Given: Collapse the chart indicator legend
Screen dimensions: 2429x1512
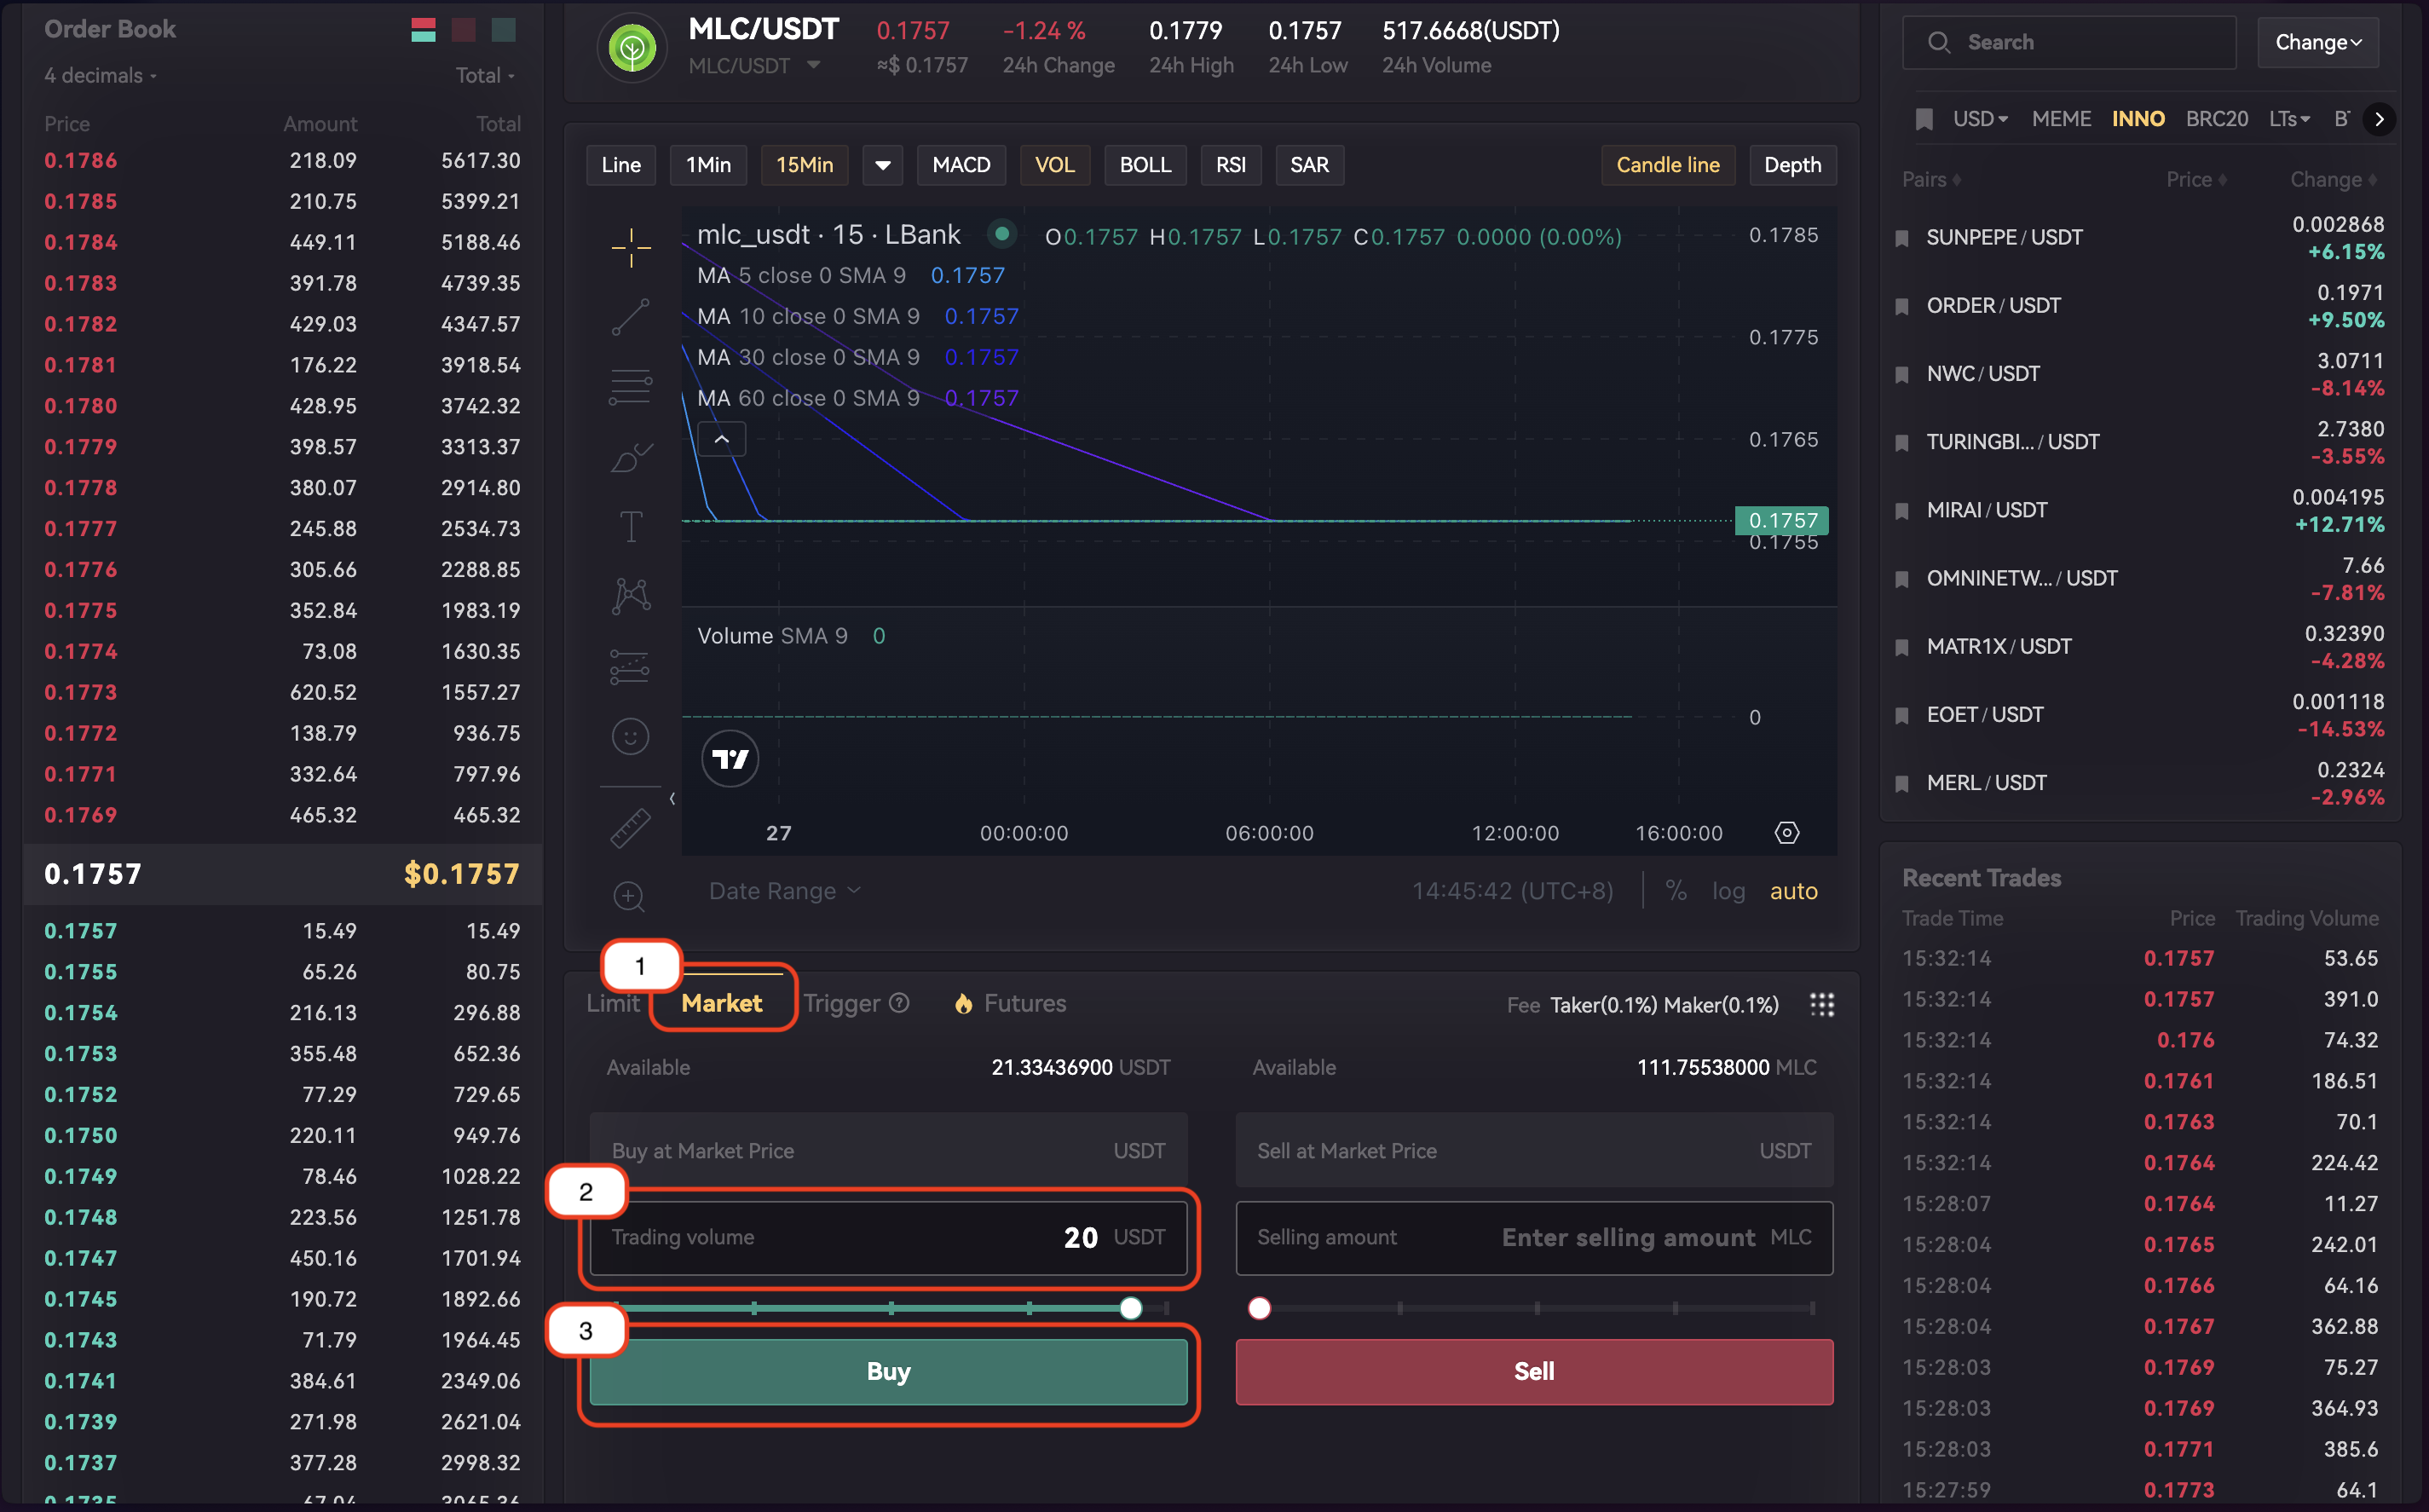Looking at the screenshot, I should 722,439.
